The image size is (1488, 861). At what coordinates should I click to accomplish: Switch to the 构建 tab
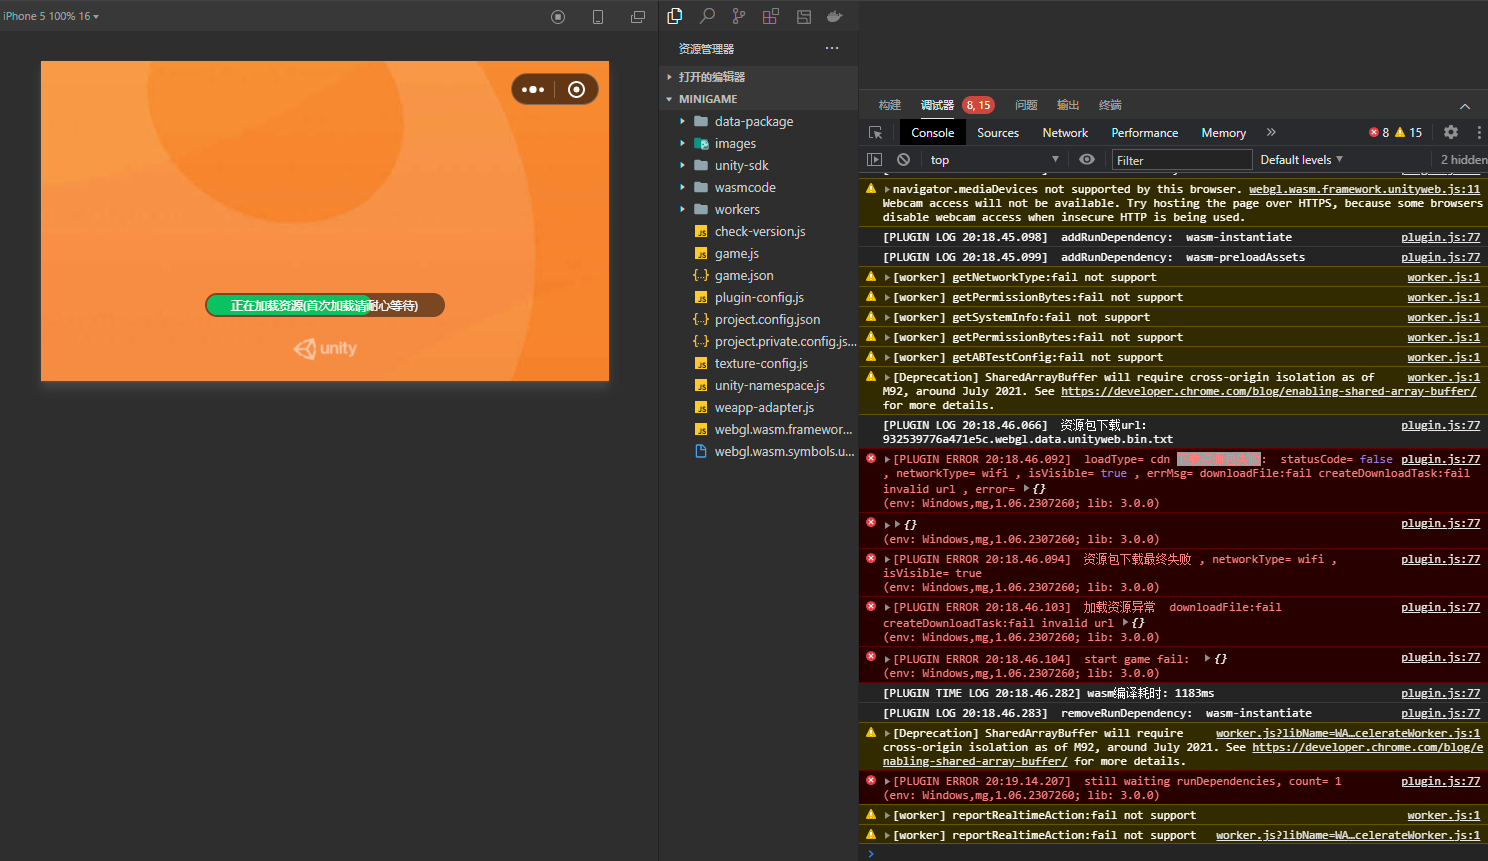coord(890,105)
